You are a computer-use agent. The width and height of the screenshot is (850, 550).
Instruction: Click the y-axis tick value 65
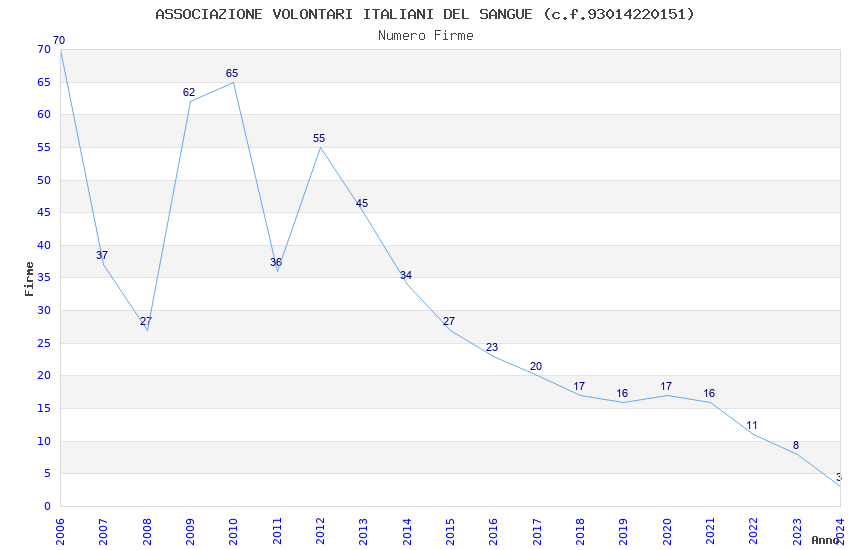click(44, 82)
